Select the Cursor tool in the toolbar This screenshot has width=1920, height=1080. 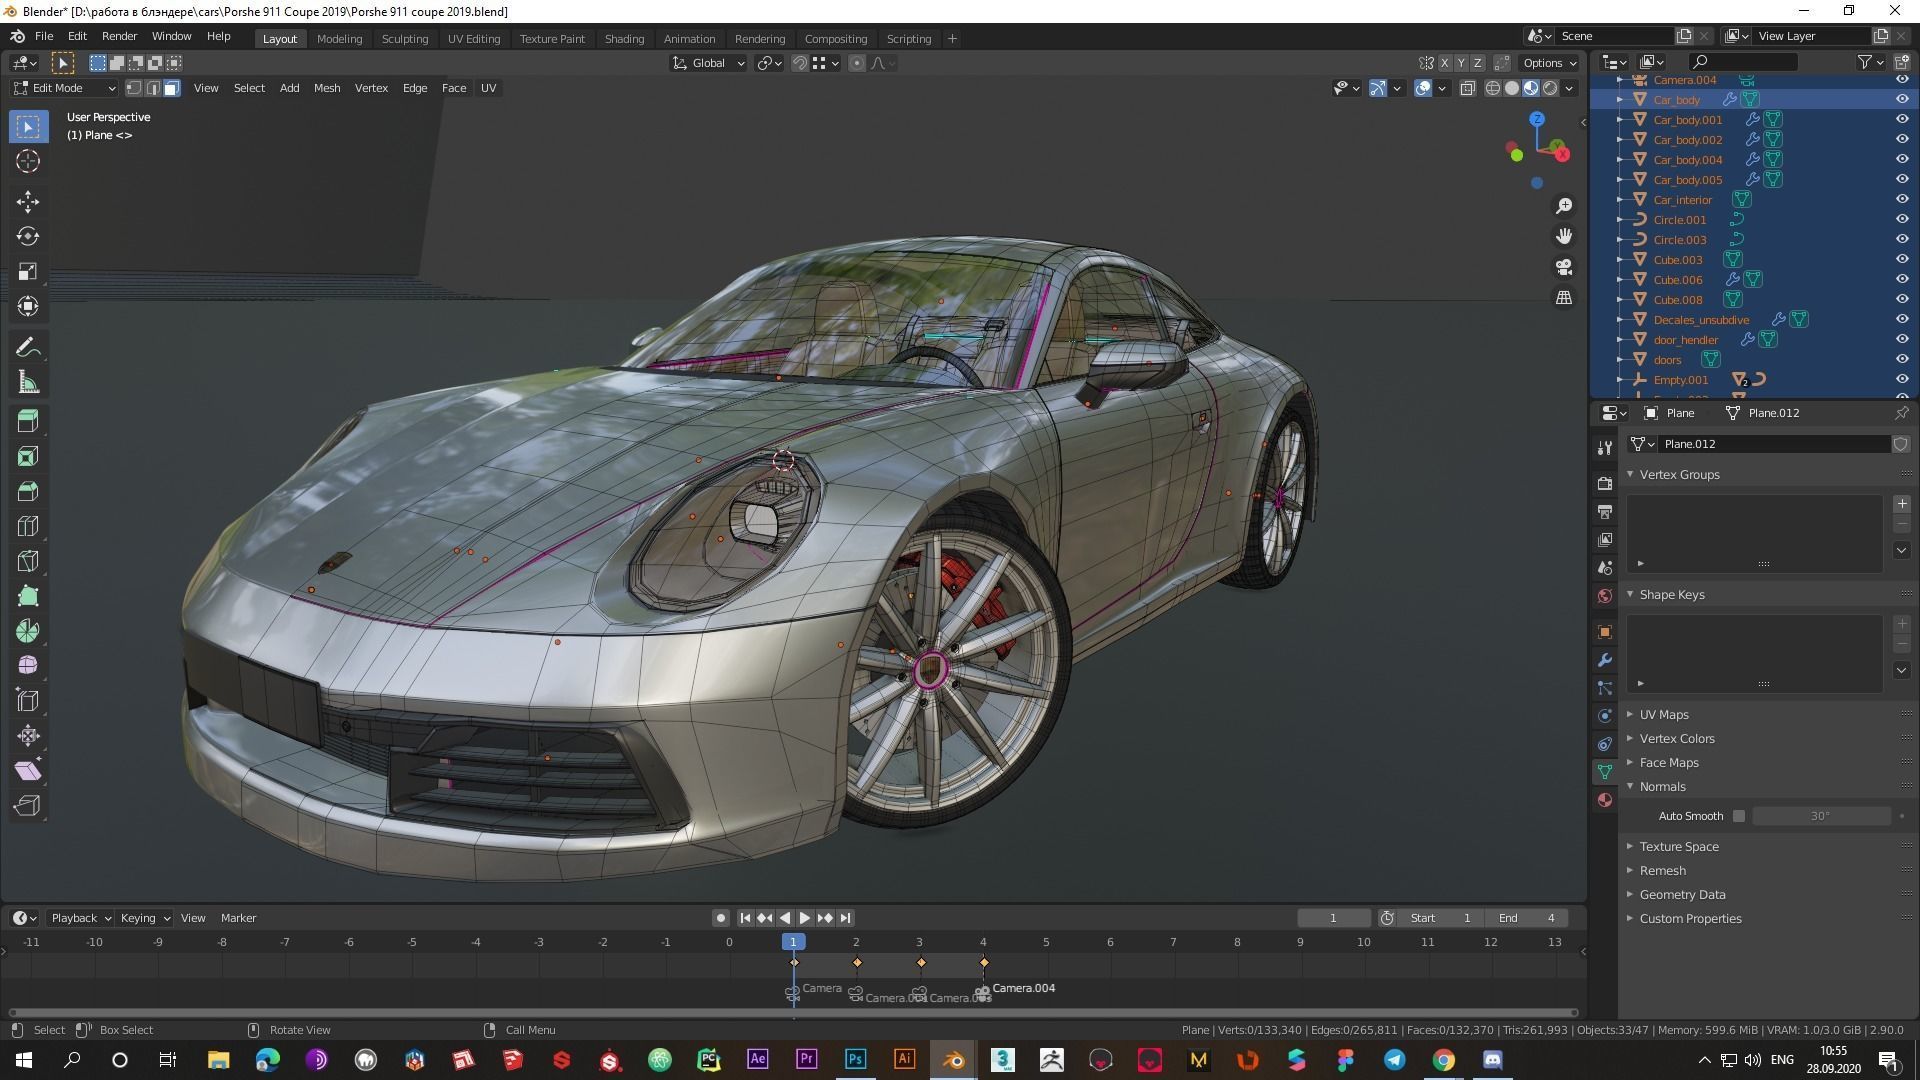28,161
